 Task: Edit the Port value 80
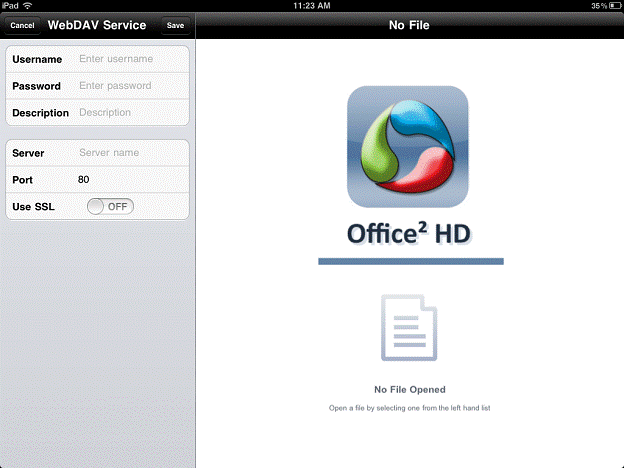pos(133,179)
